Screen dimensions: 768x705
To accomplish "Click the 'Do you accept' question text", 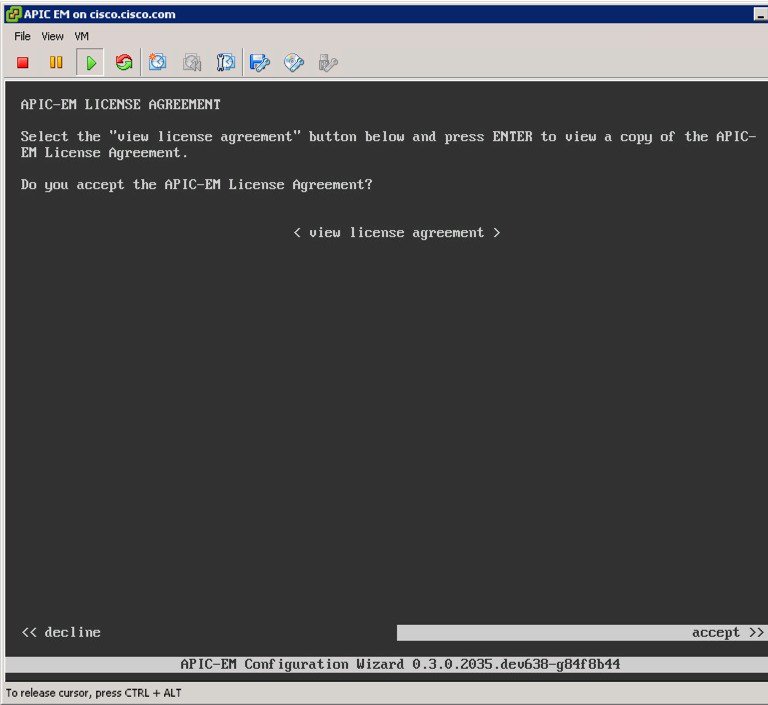I will point(196,185).
